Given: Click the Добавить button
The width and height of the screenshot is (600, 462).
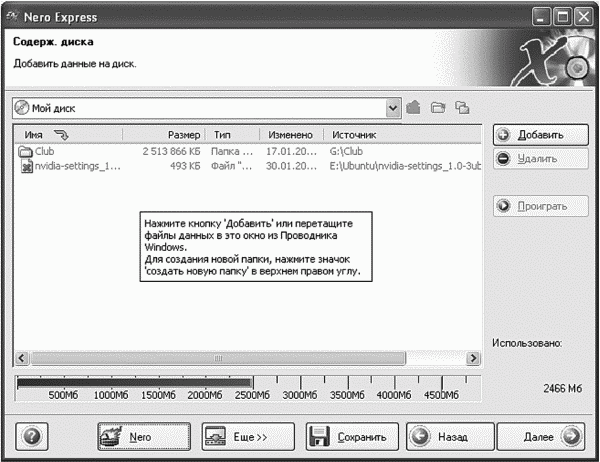Looking at the screenshot, I should click(541, 135).
